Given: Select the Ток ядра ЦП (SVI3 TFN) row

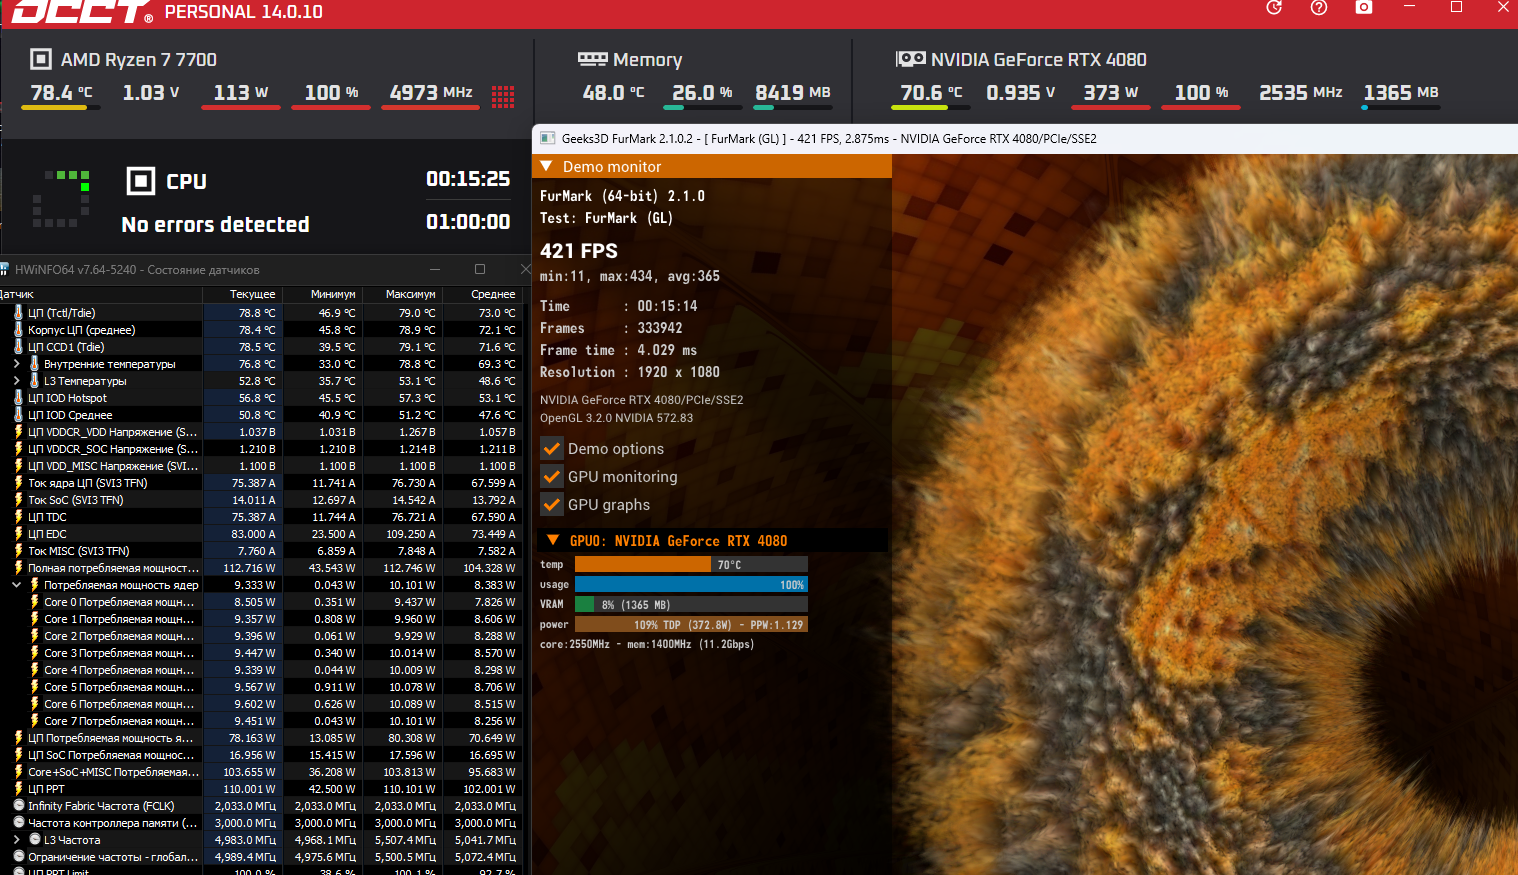Looking at the screenshot, I should (x=262, y=483).
